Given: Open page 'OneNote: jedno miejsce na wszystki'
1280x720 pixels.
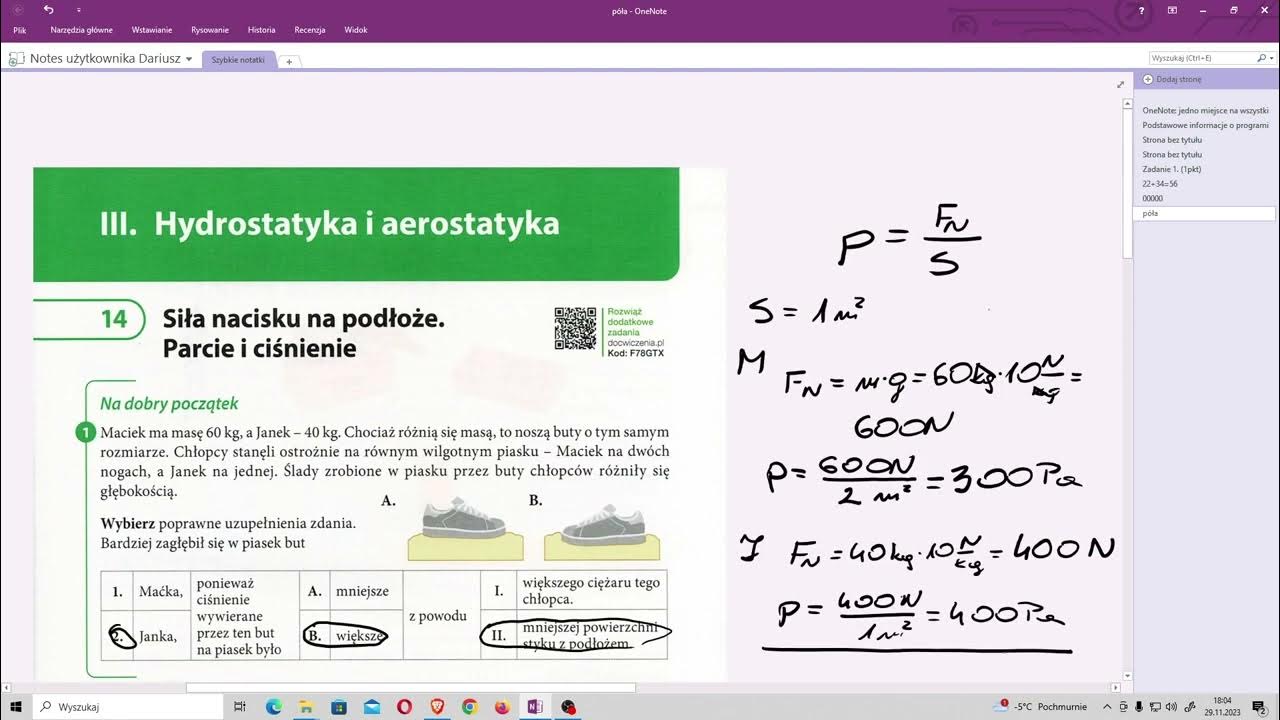Looking at the screenshot, I should point(1205,110).
